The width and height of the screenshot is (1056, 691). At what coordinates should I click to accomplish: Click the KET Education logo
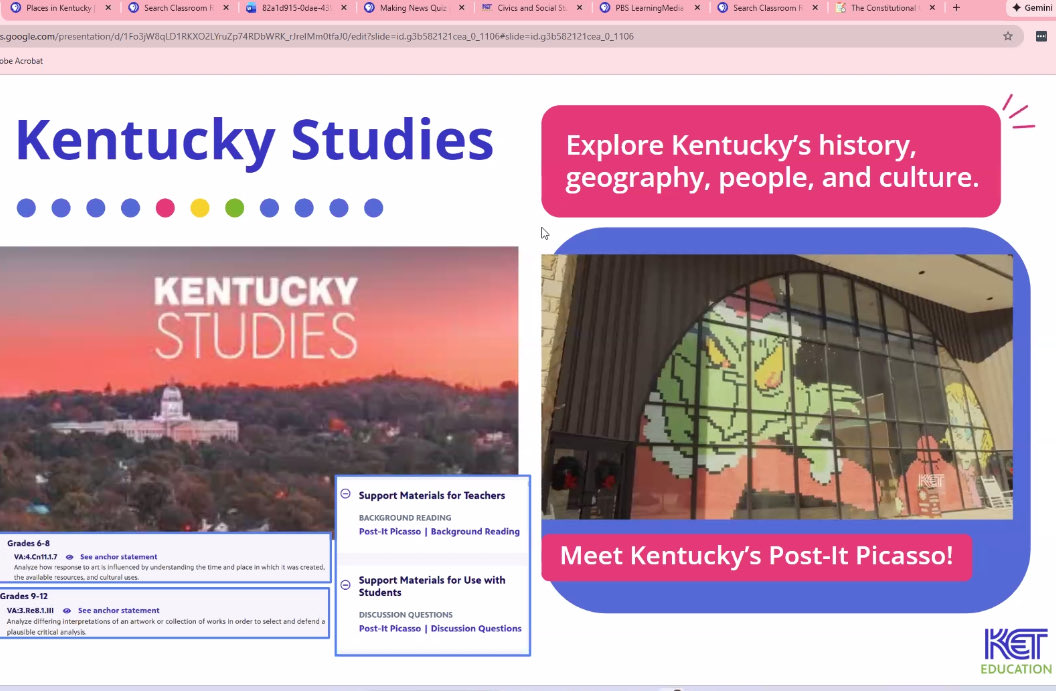coord(1016,651)
